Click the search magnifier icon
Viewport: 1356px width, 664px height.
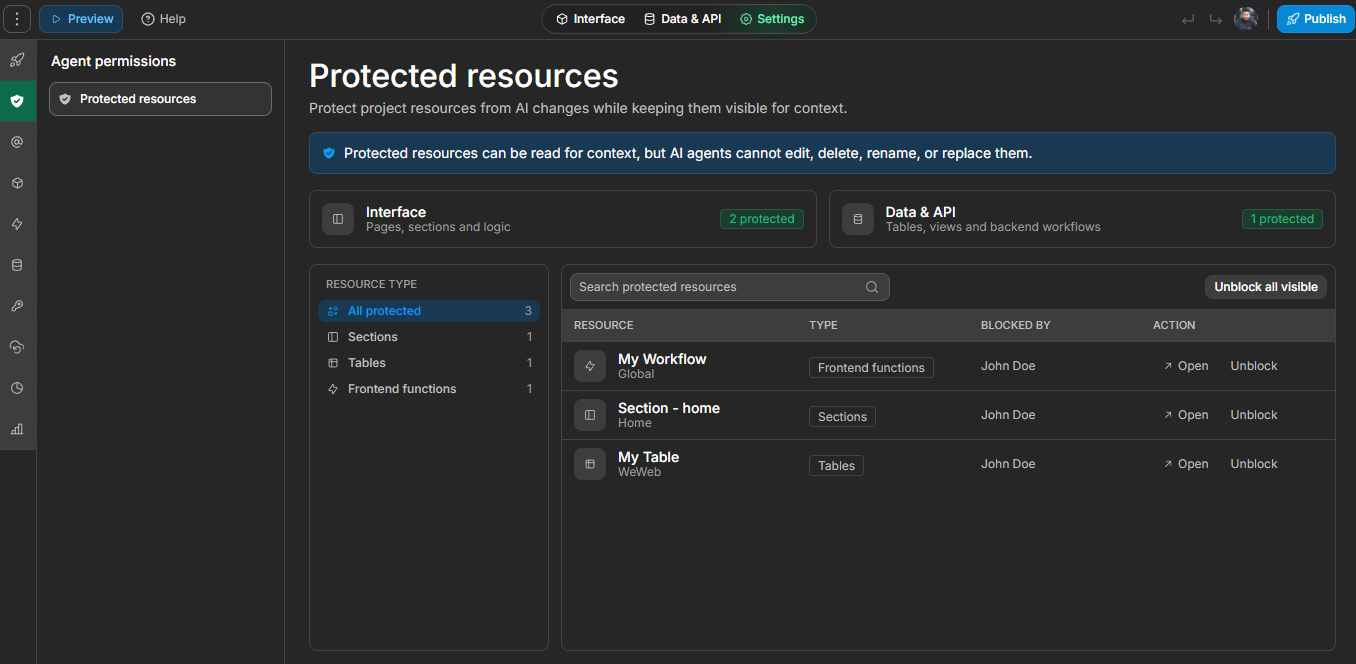[x=872, y=287]
